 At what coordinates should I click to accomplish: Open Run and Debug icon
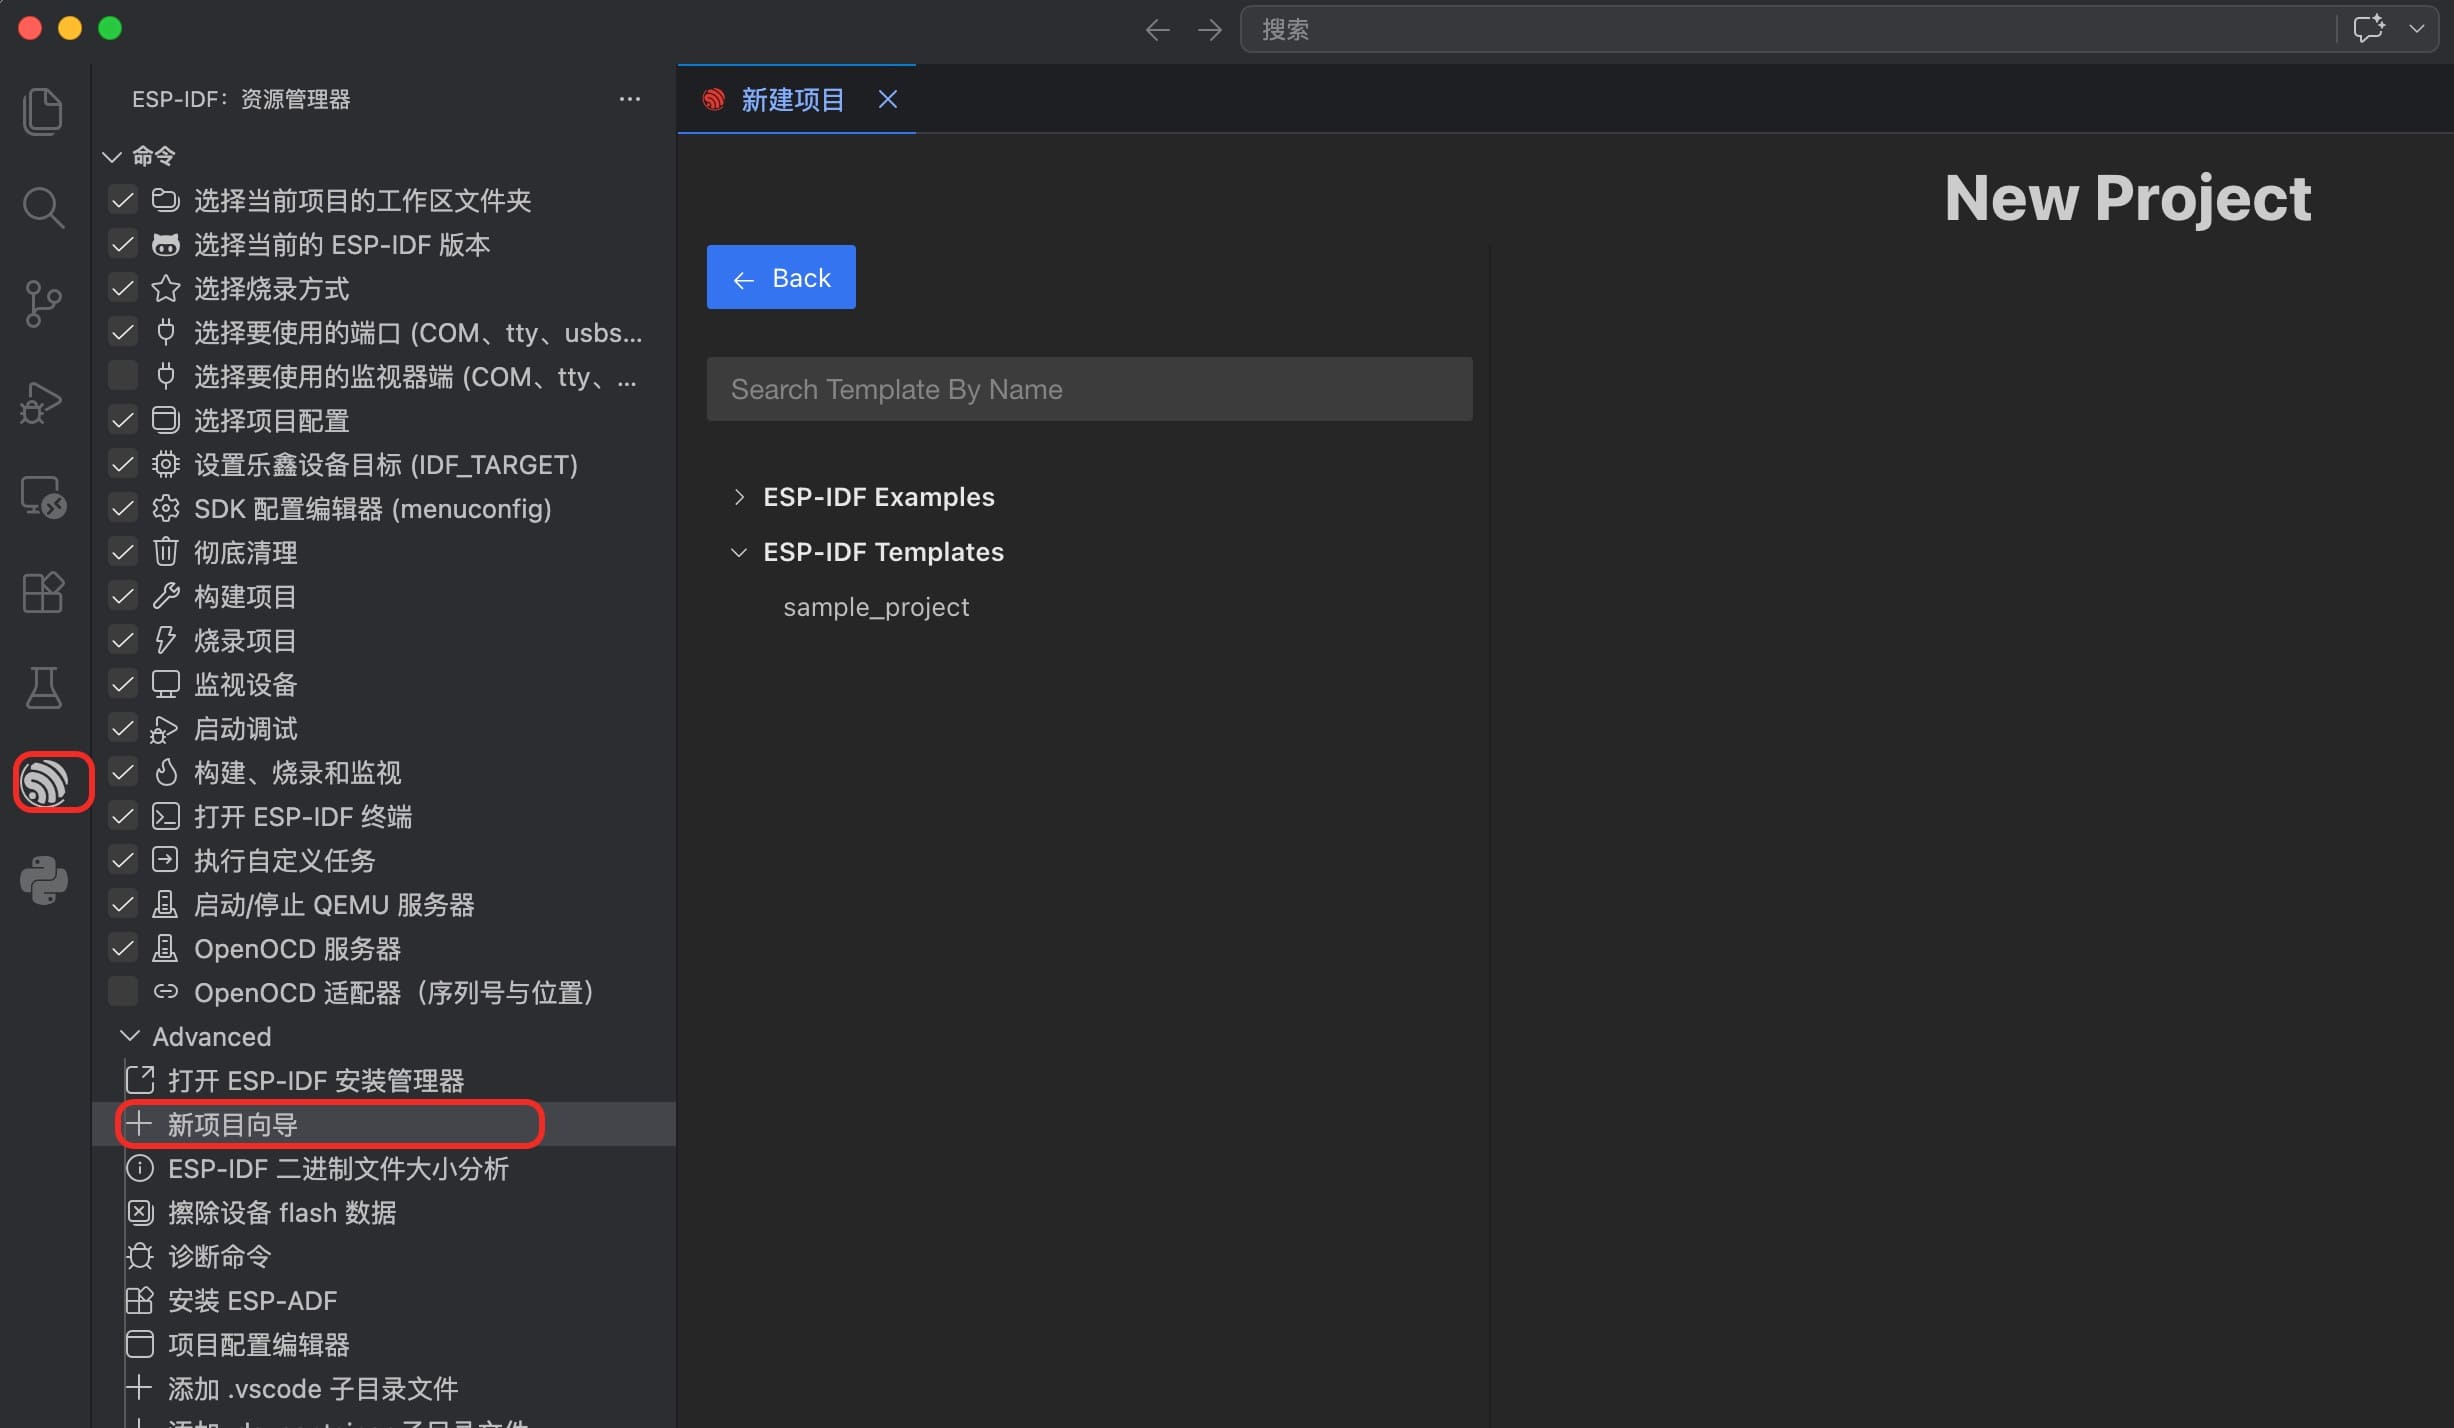tap(42, 402)
